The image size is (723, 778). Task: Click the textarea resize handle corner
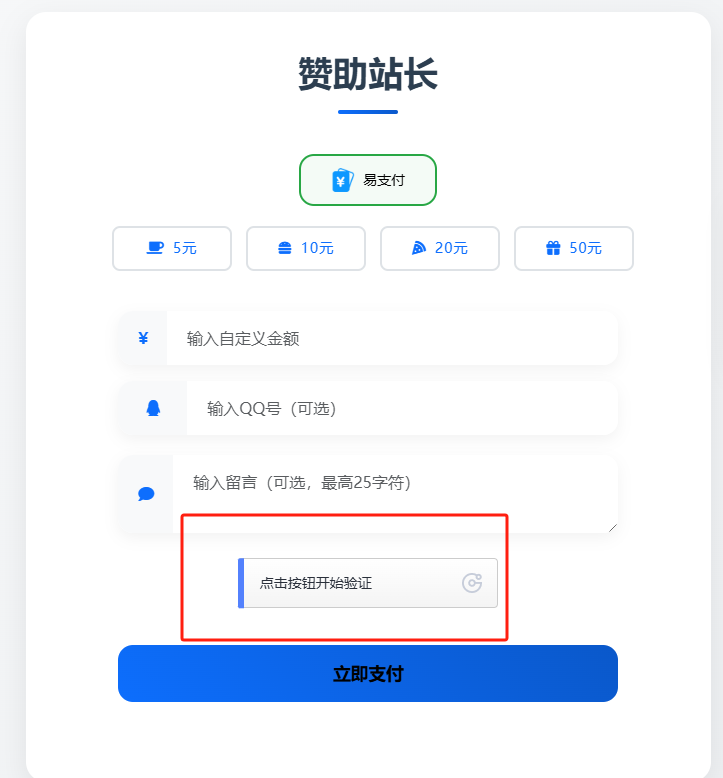point(613,528)
